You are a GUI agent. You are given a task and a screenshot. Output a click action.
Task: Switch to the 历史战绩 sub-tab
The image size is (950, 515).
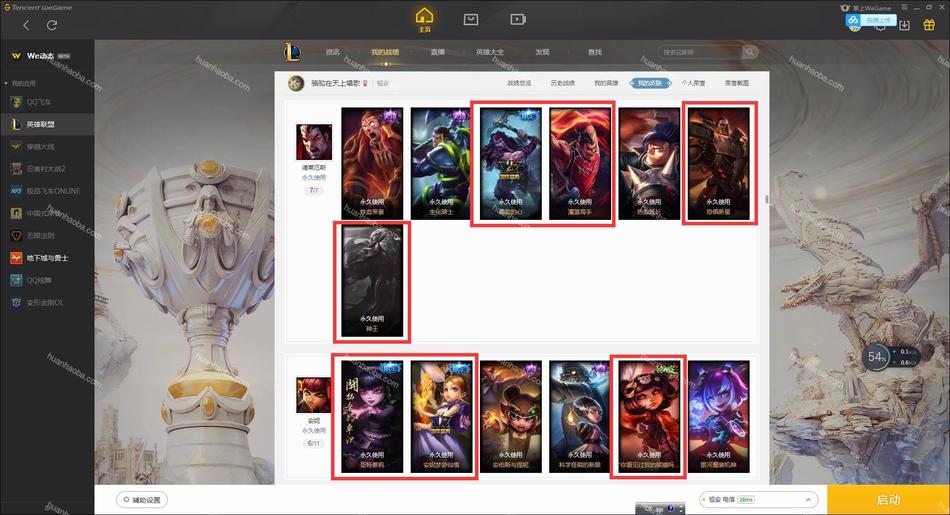coord(562,83)
